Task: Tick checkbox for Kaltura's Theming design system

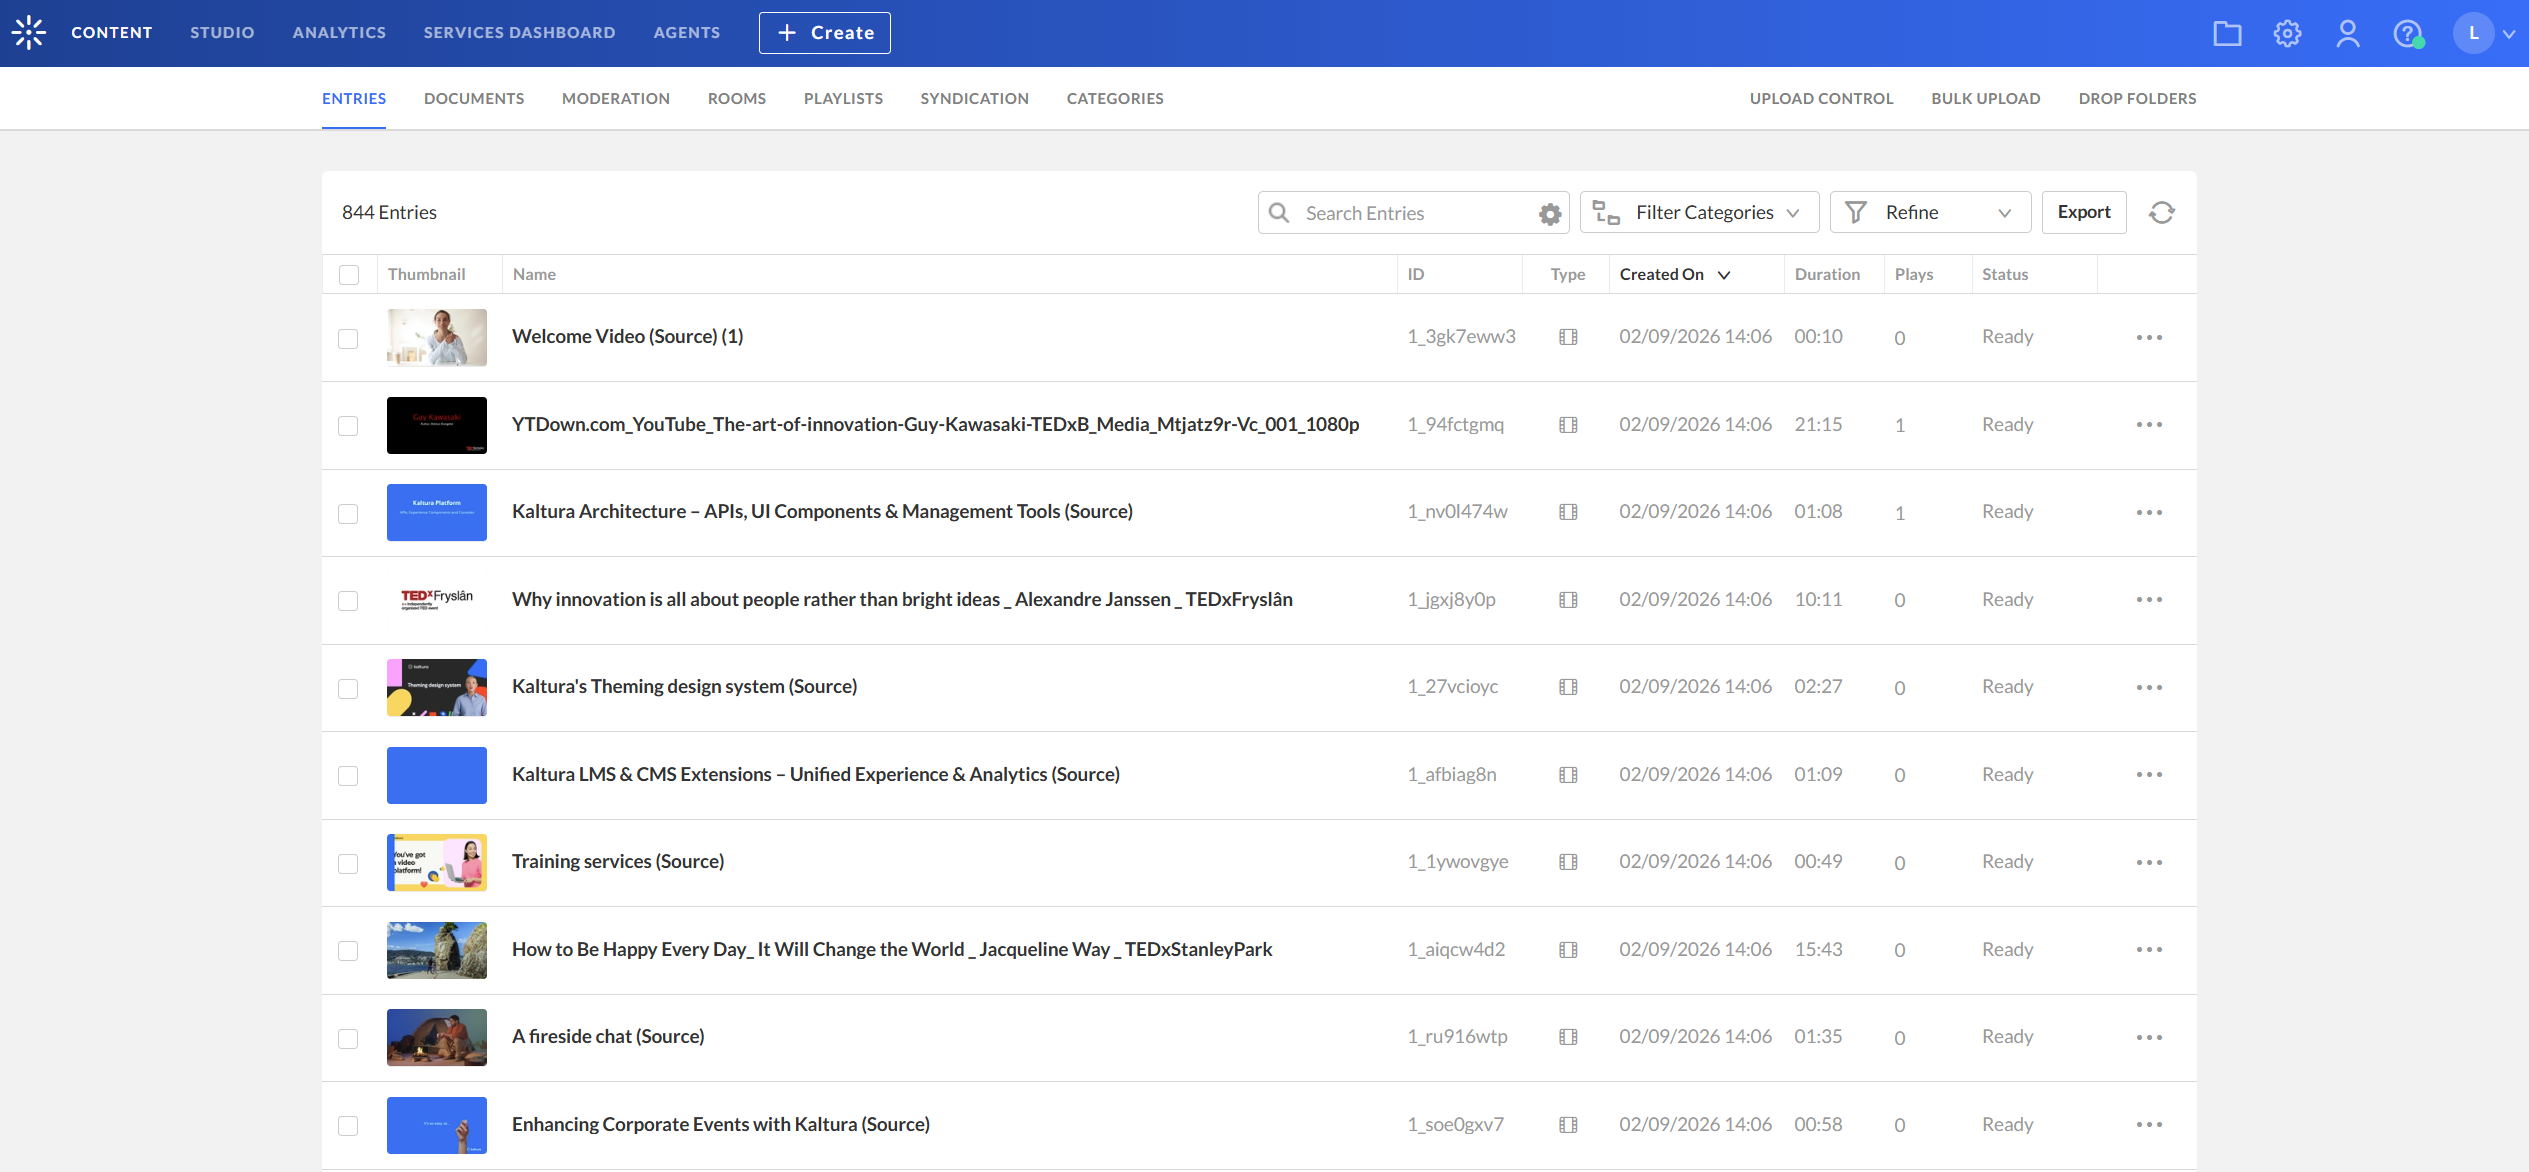Action: (x=348, y=688)
